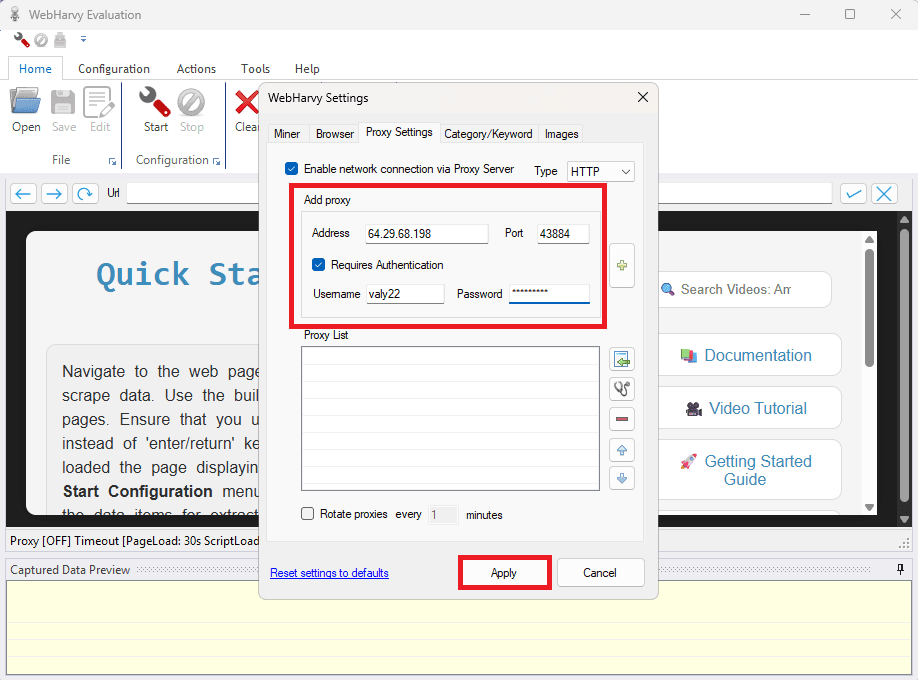918x680 pixels.
Task: Click Reset settings to defaults link
Action: pyautogui.click(x=329, y=572)
